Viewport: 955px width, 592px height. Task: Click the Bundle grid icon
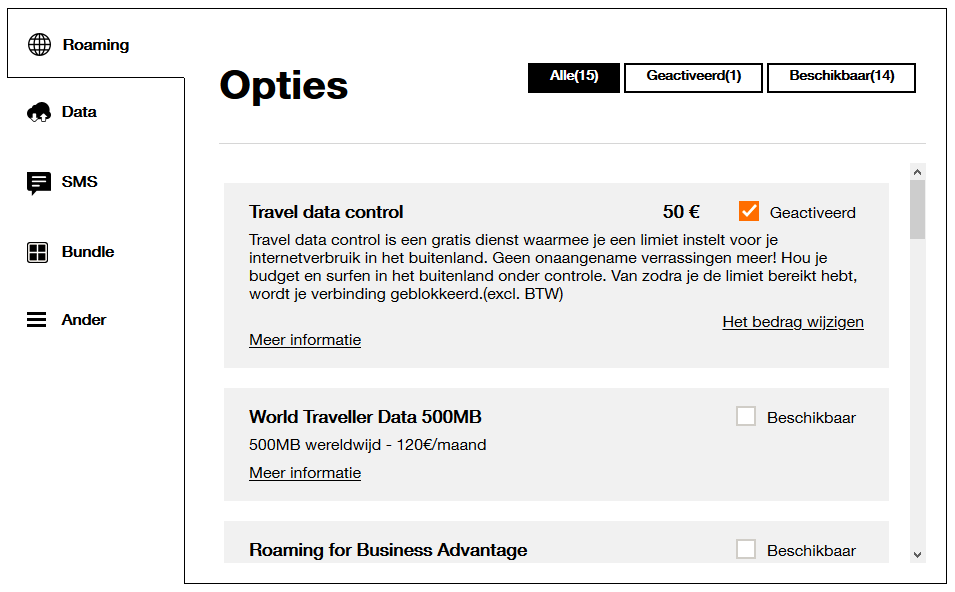(x=38, y=252)
